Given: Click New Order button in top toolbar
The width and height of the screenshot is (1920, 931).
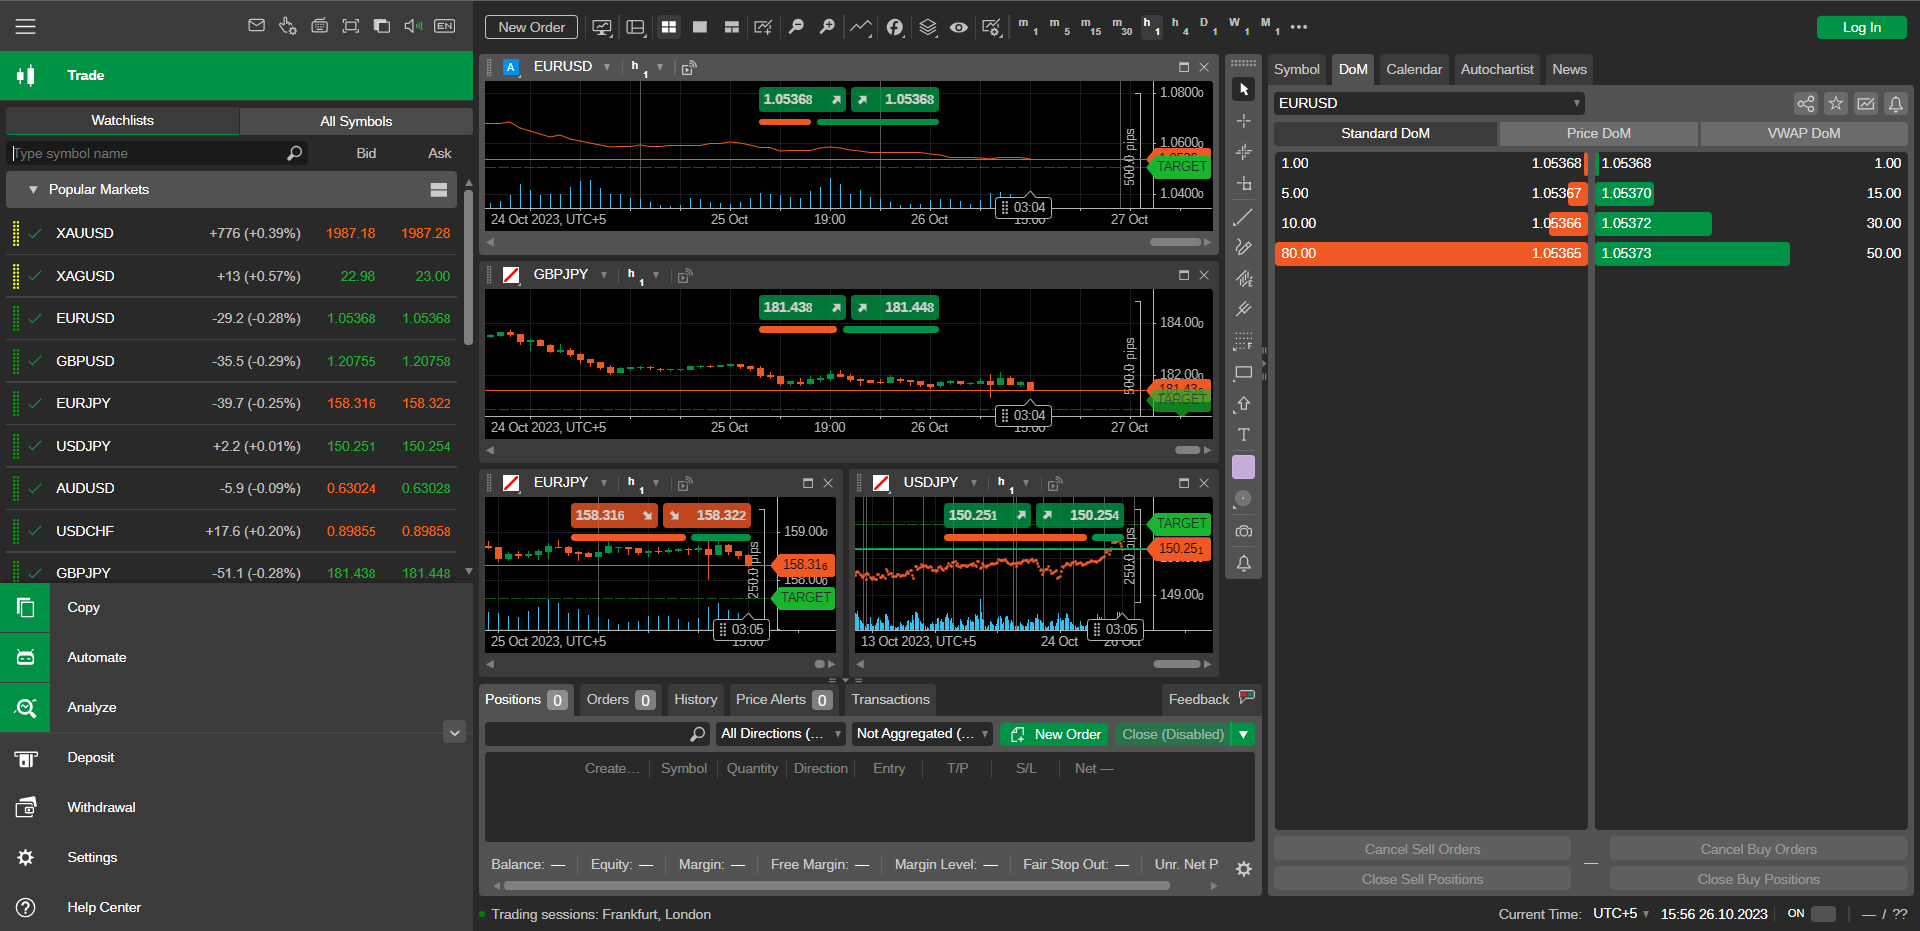Looking at the screenshot, I should pos(531,27).
